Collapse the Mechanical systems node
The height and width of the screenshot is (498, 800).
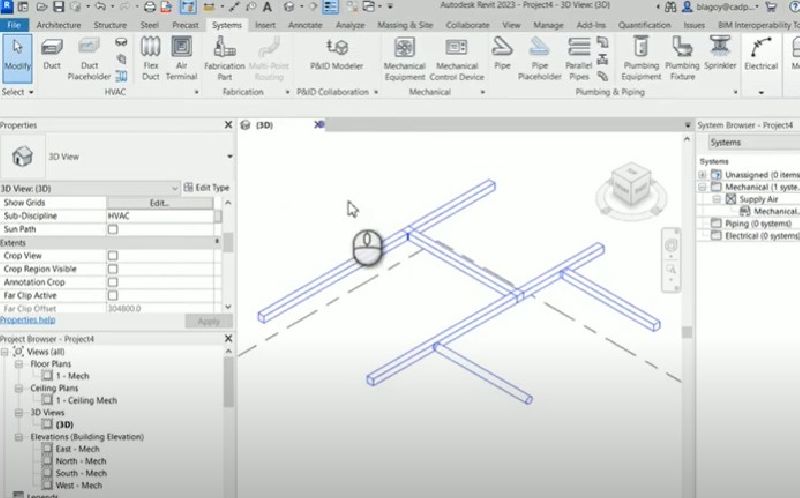tap(702, 187)
